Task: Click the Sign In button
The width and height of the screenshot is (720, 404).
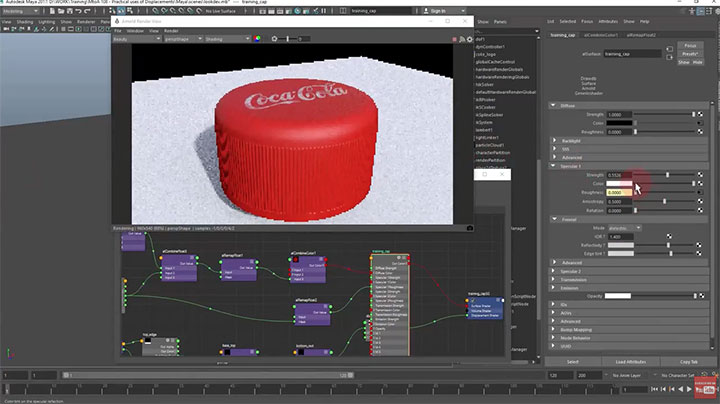Action: (x=444, y=11)
